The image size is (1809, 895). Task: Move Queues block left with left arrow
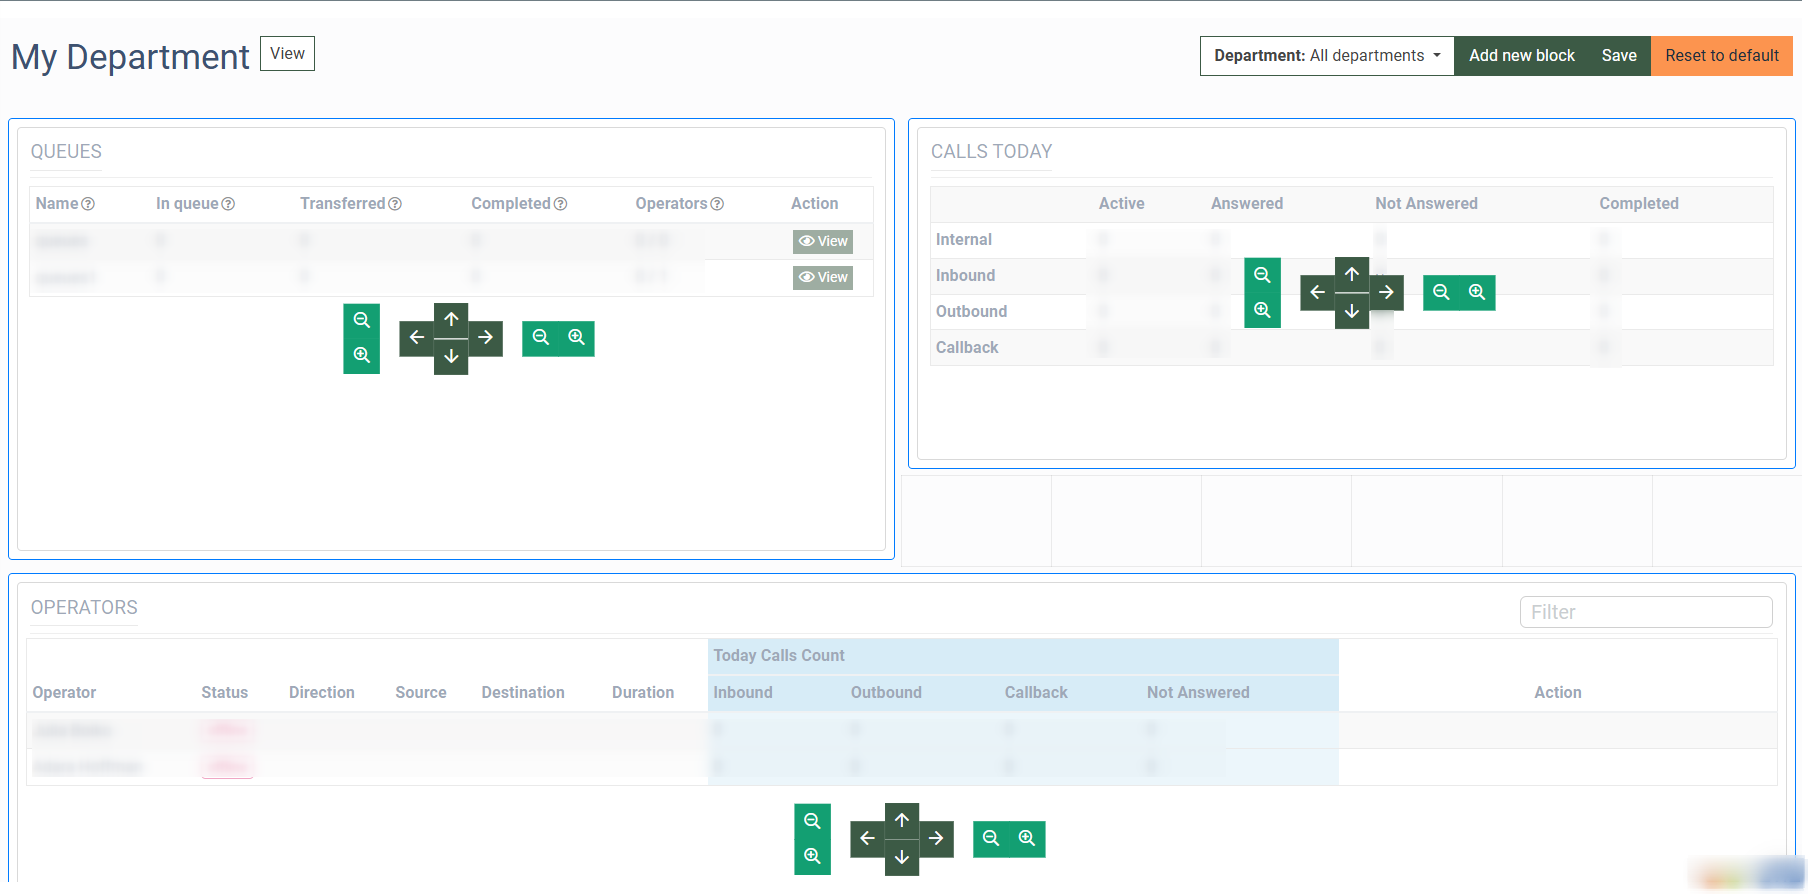[x=416, y=338]
